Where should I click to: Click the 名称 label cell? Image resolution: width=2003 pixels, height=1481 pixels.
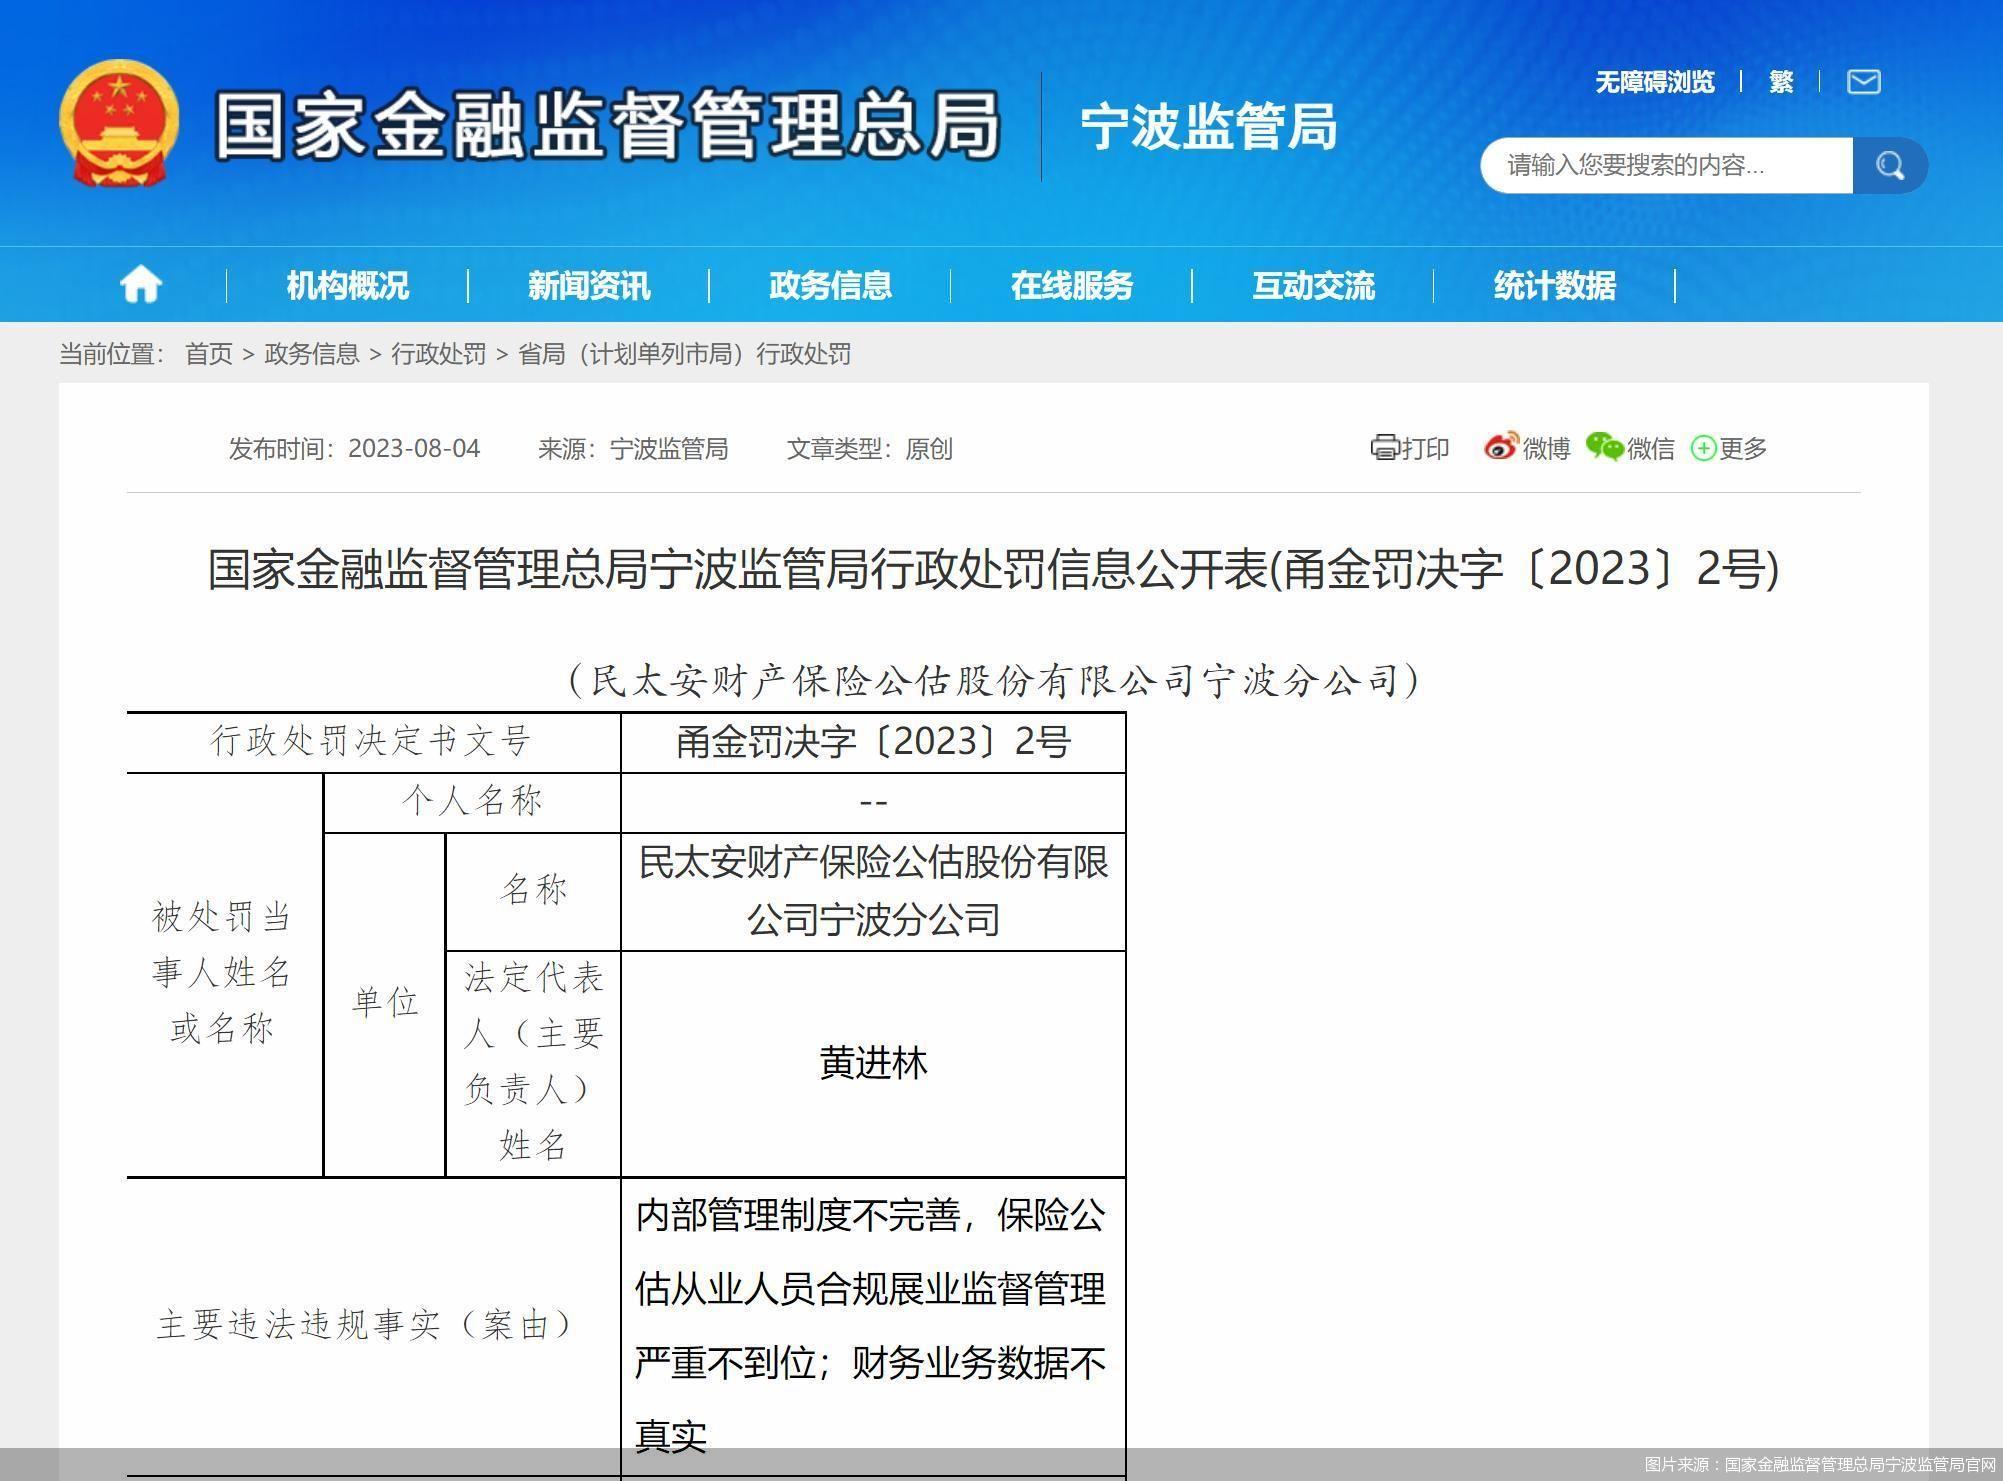pyautogui.click(x=533, y=891)
